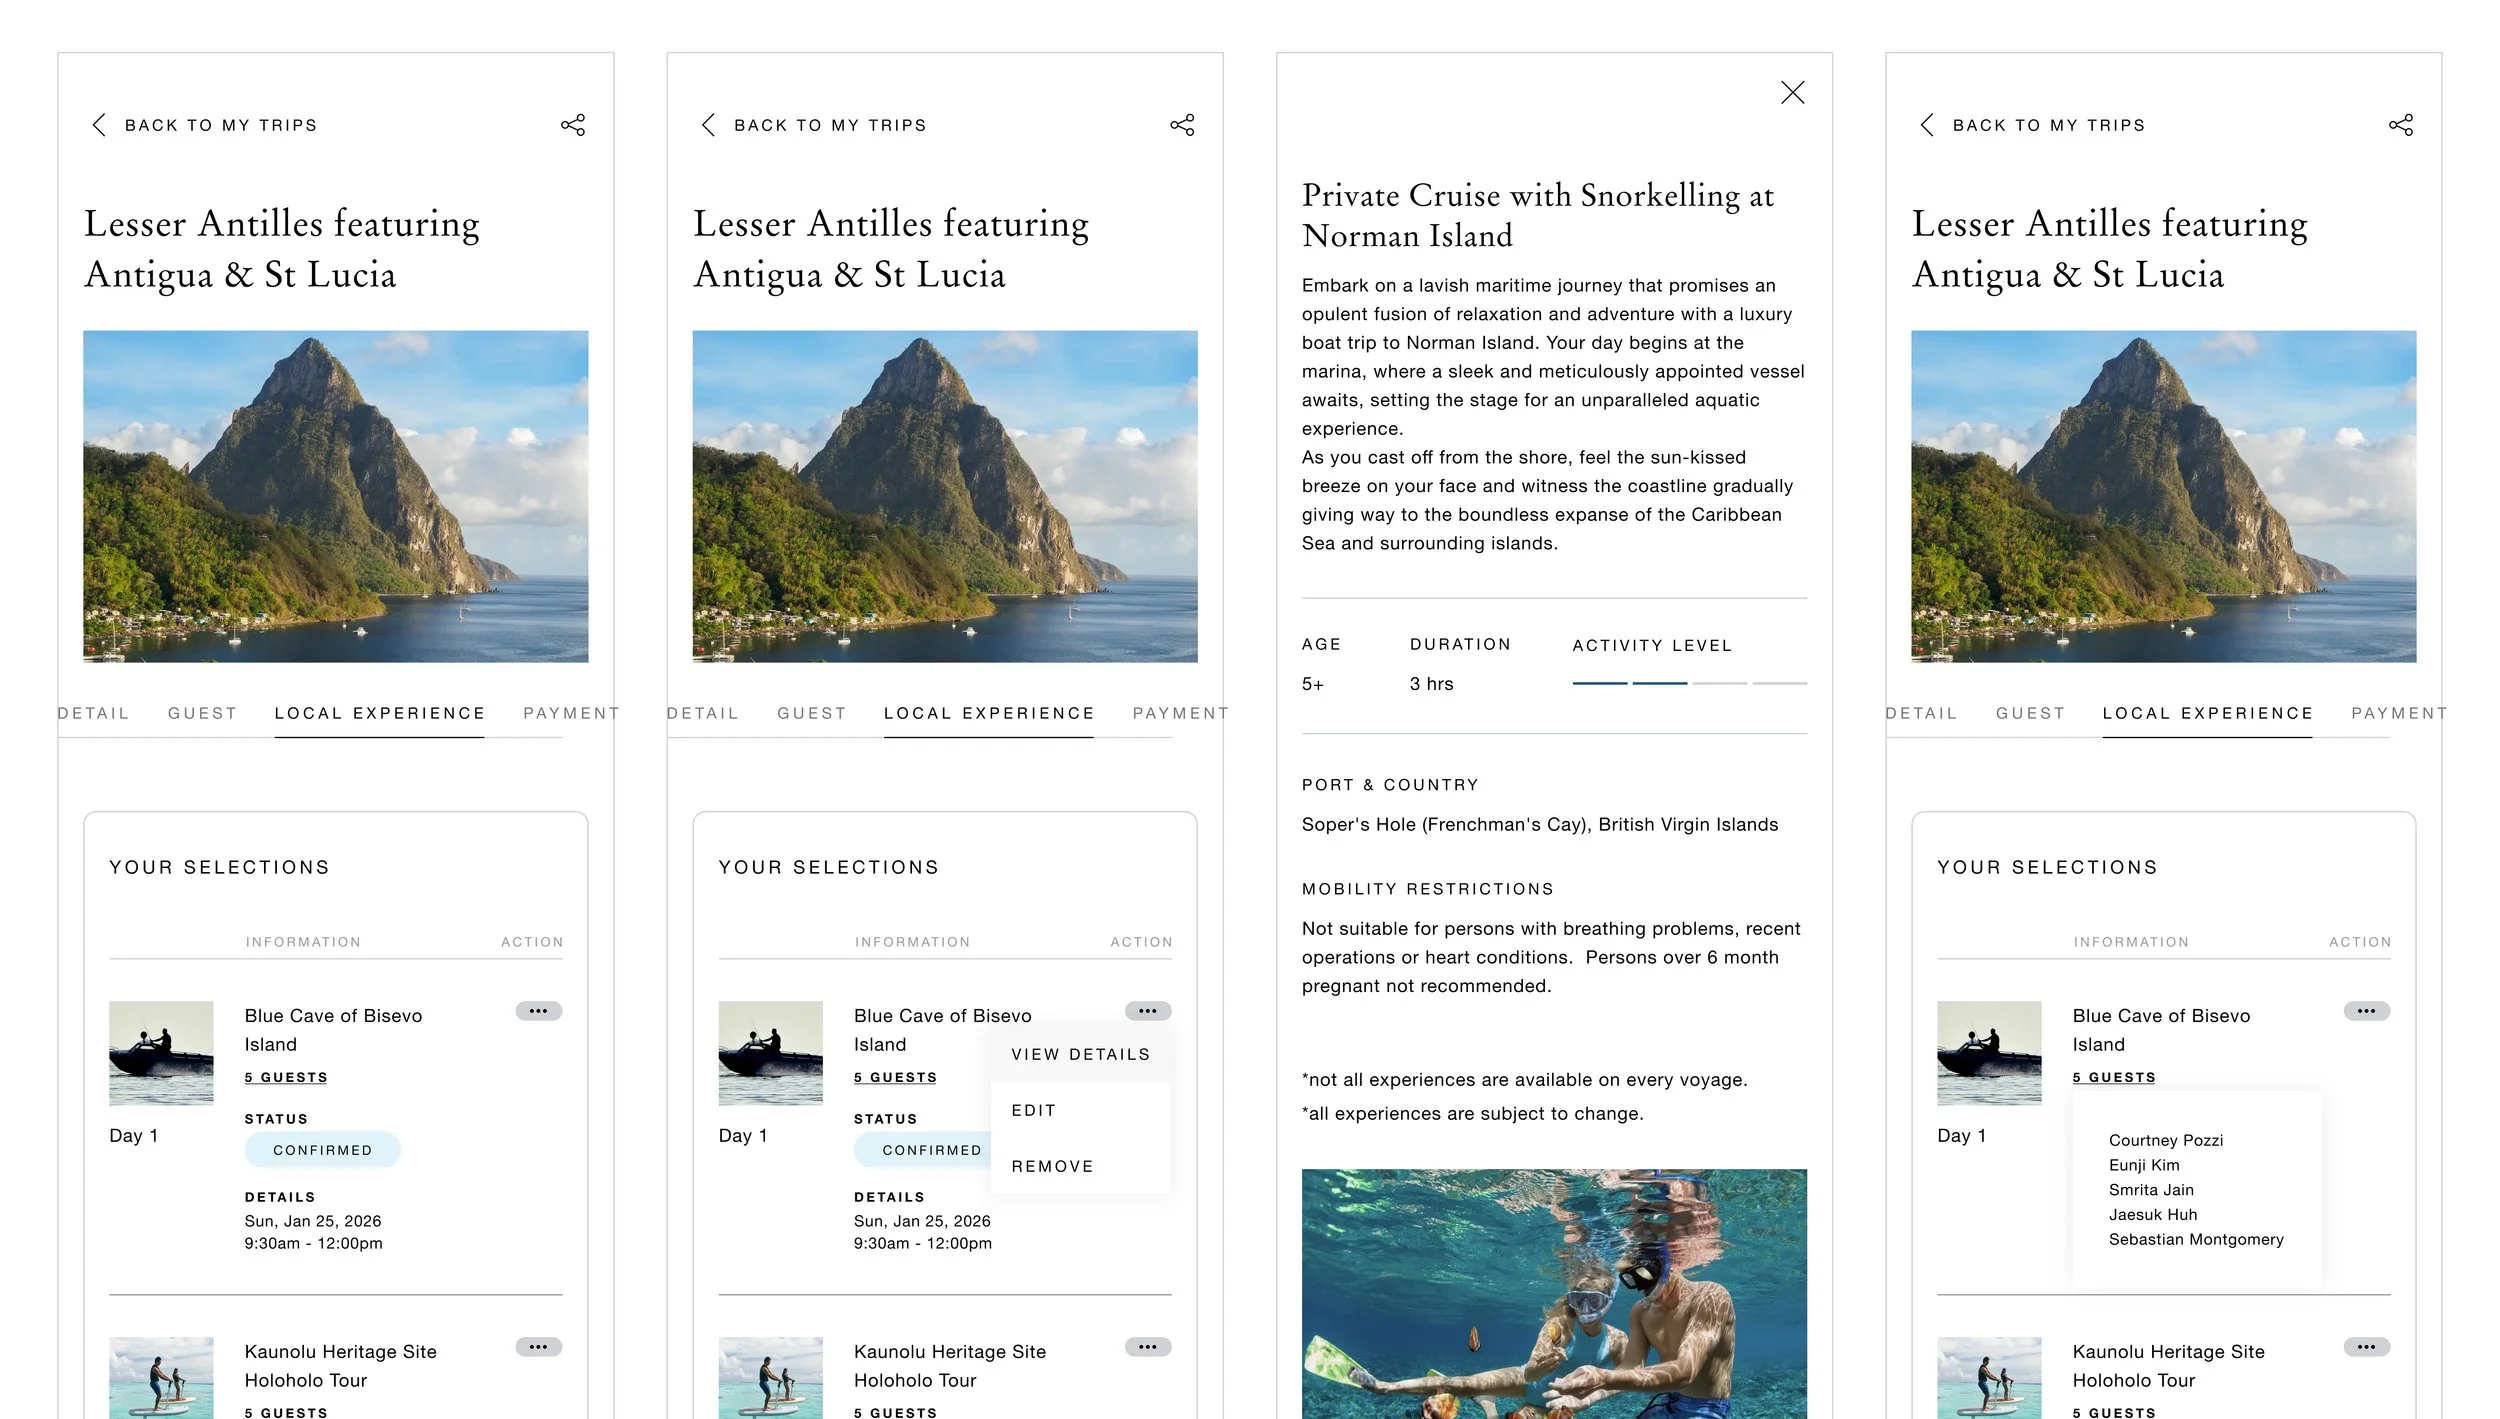Click 5 Guests link under Blue Cave, first panel
Screen dimensions: 2500x1419
click(x=286, y=1077)
